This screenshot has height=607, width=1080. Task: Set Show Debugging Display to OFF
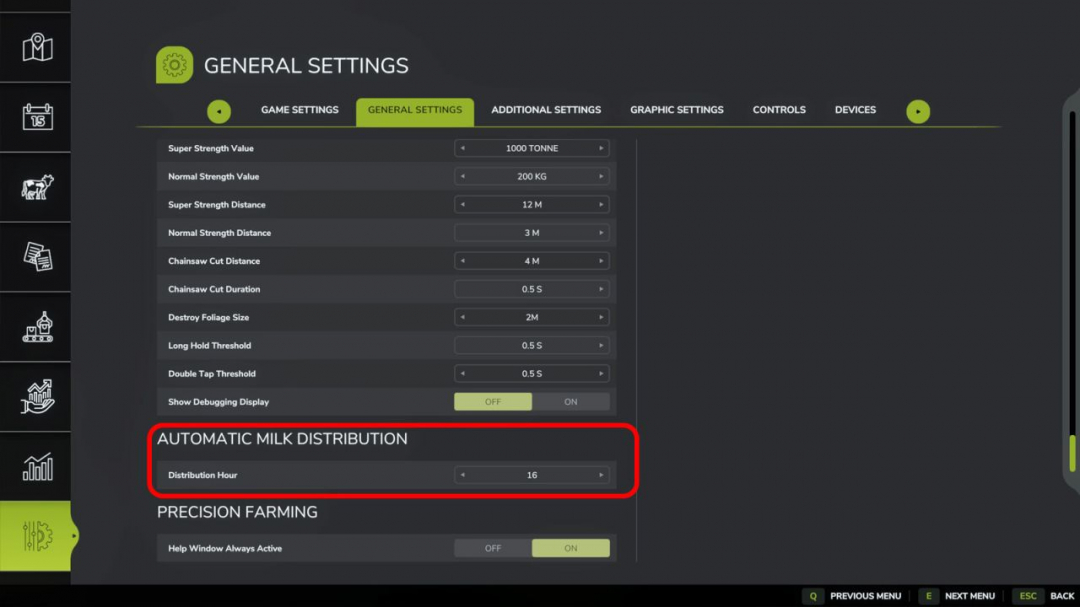[x=492, y=401]
